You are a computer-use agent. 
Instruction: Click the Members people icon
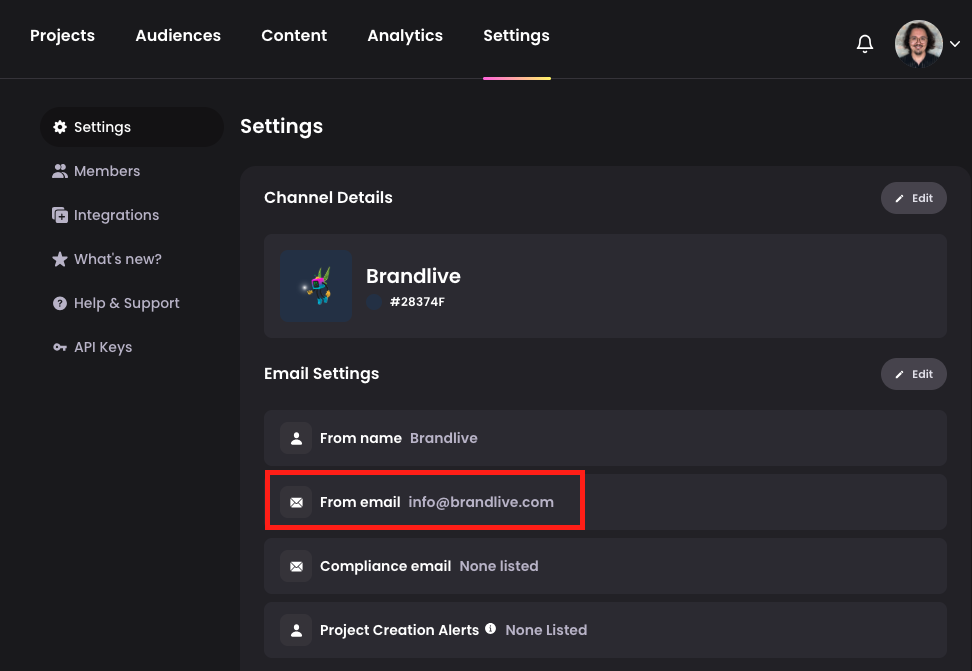[x=60, y=171]
